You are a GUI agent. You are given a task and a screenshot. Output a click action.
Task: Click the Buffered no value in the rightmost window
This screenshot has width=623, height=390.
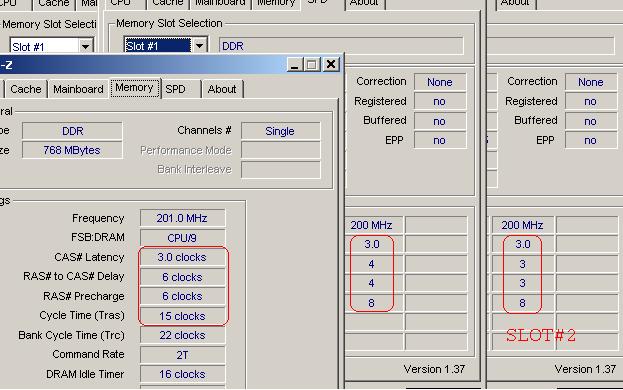pyautogui.click(x=590, y=121)
